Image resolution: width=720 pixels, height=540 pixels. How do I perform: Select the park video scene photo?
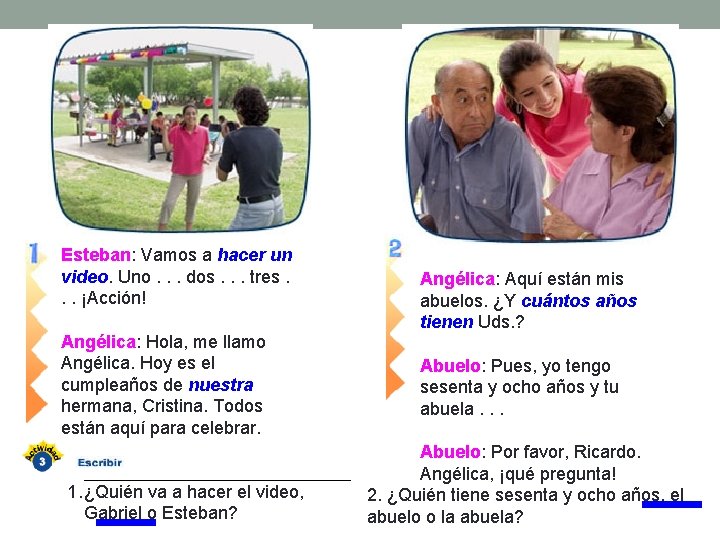(x=181, y=129)
